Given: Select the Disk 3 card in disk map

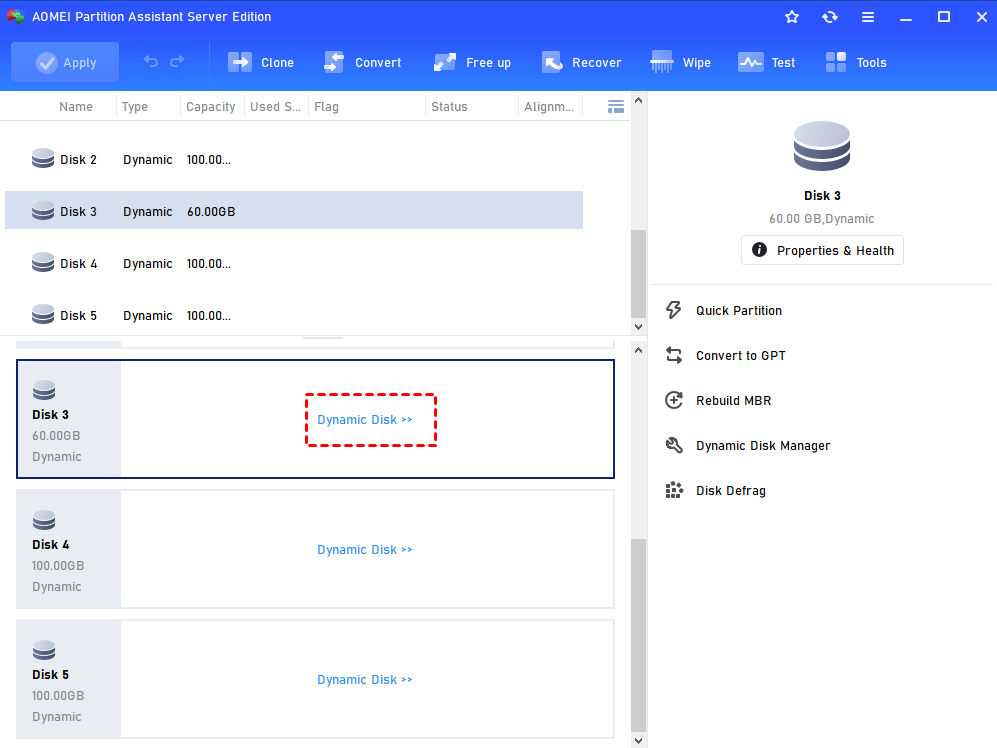Looking at the screenshot, I should [315, 419].
